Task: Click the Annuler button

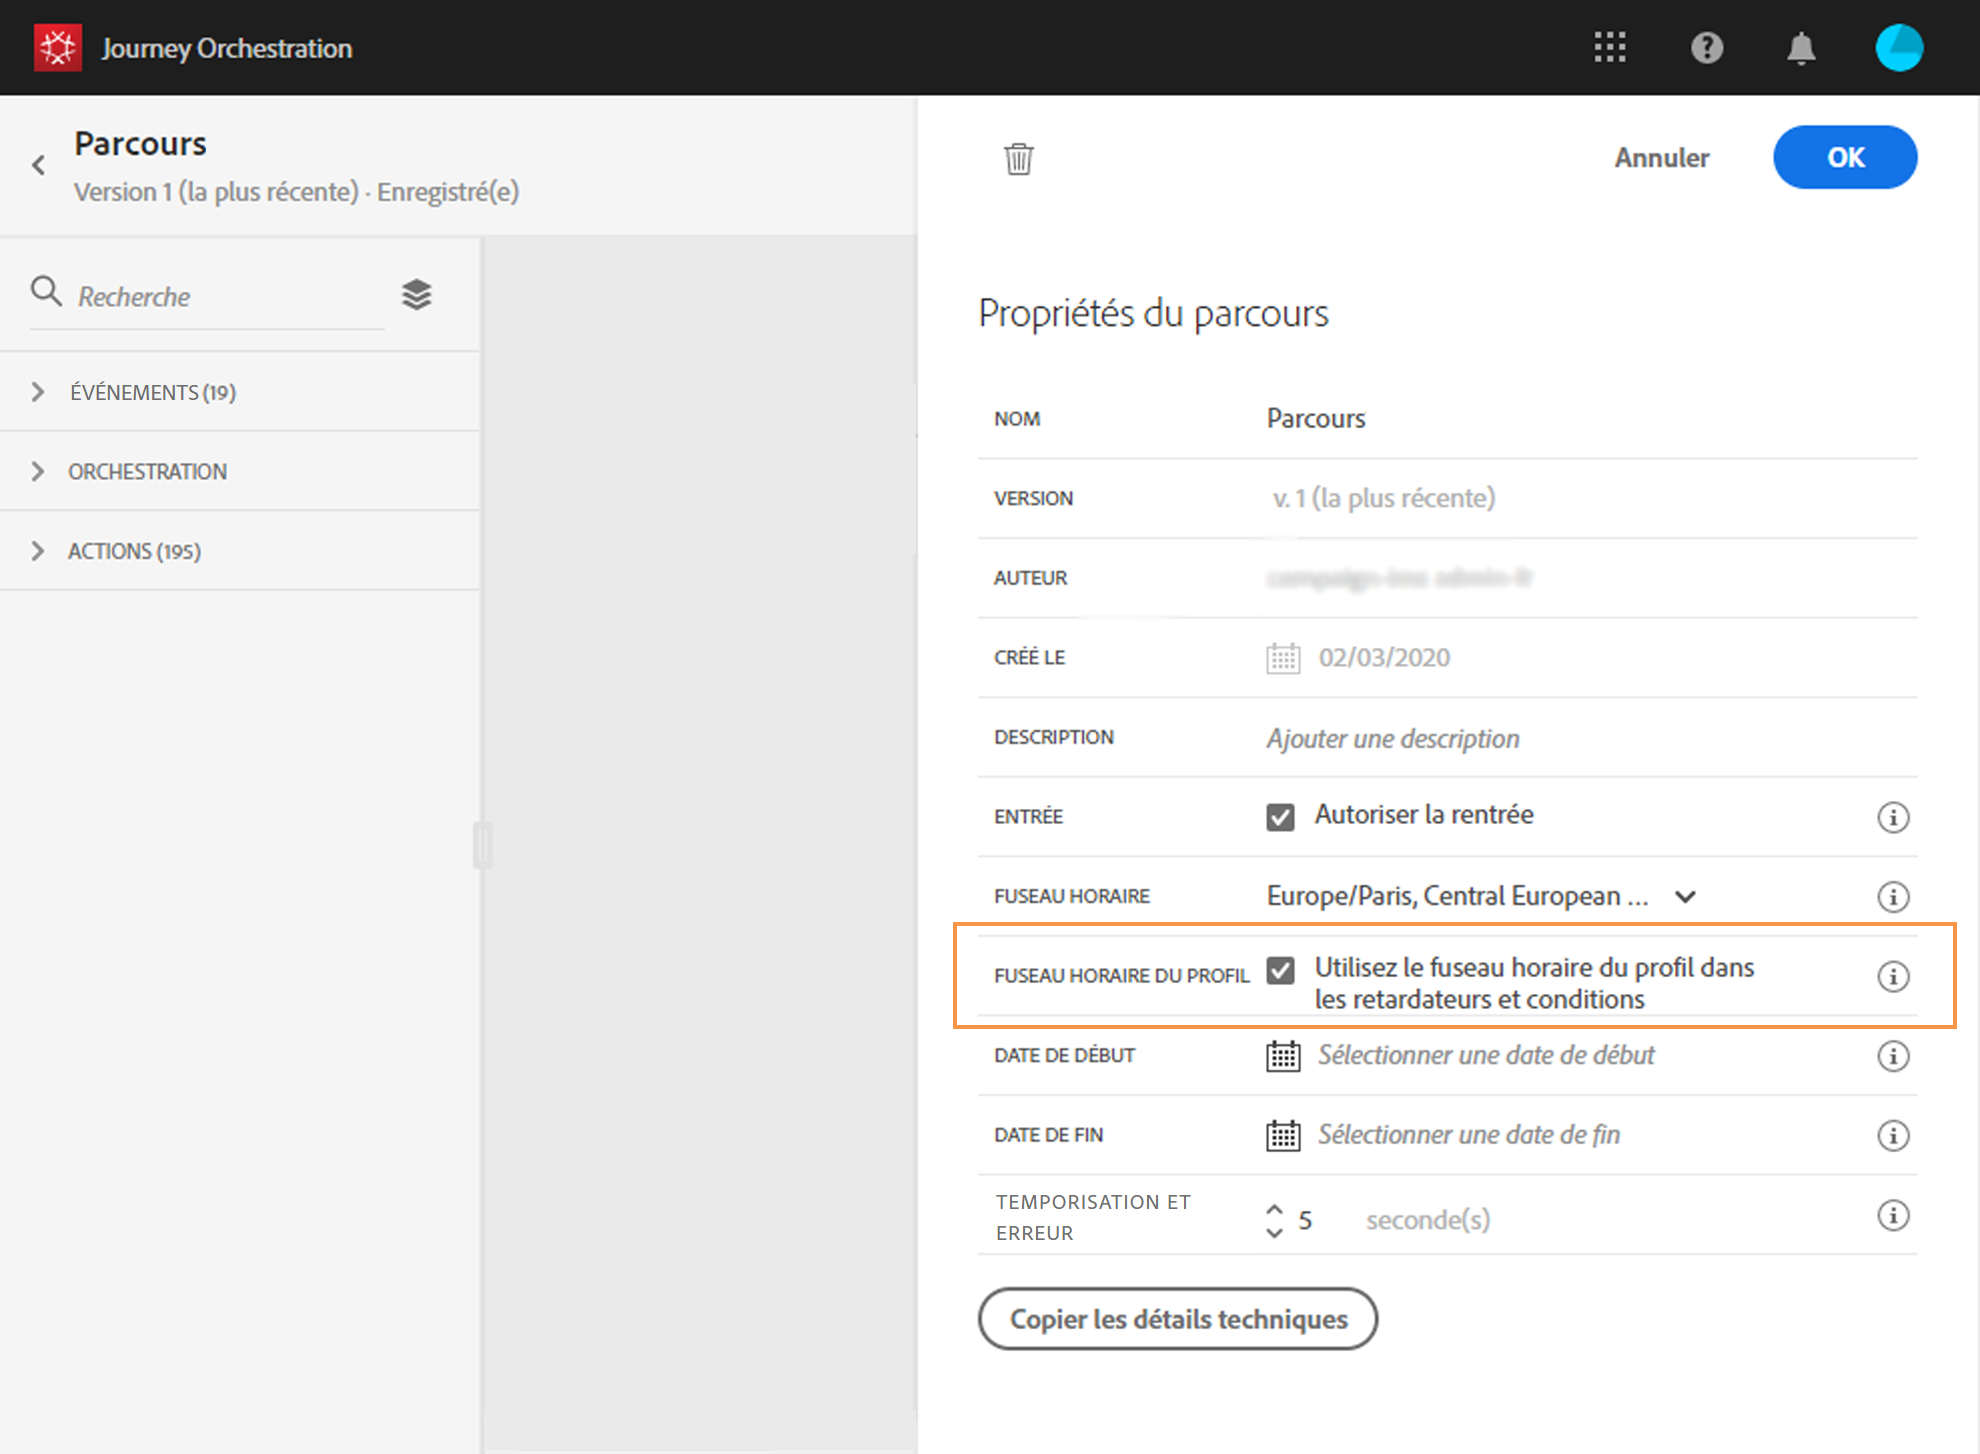Action: pos(1661,158)
